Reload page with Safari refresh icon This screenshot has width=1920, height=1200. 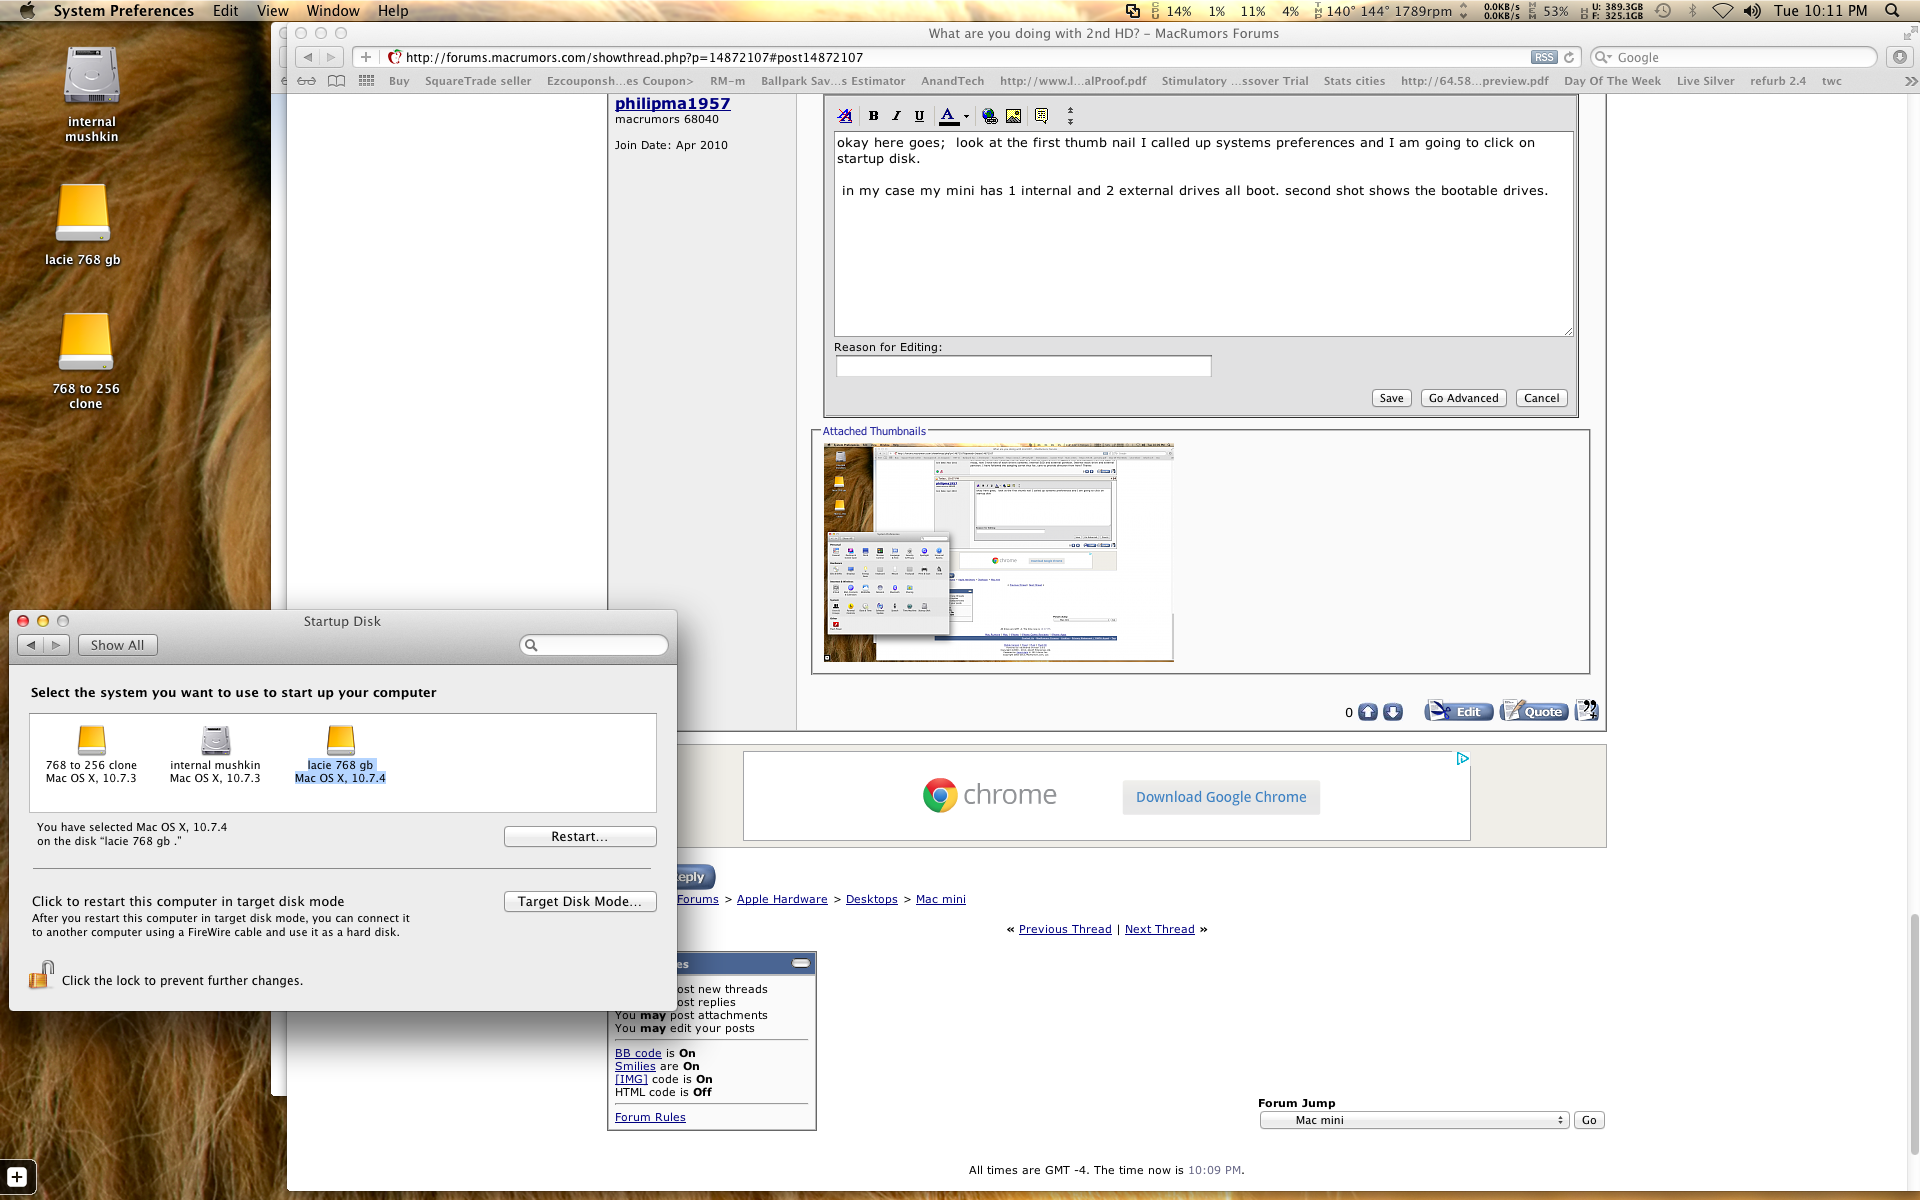click(x=1570, y=57)
